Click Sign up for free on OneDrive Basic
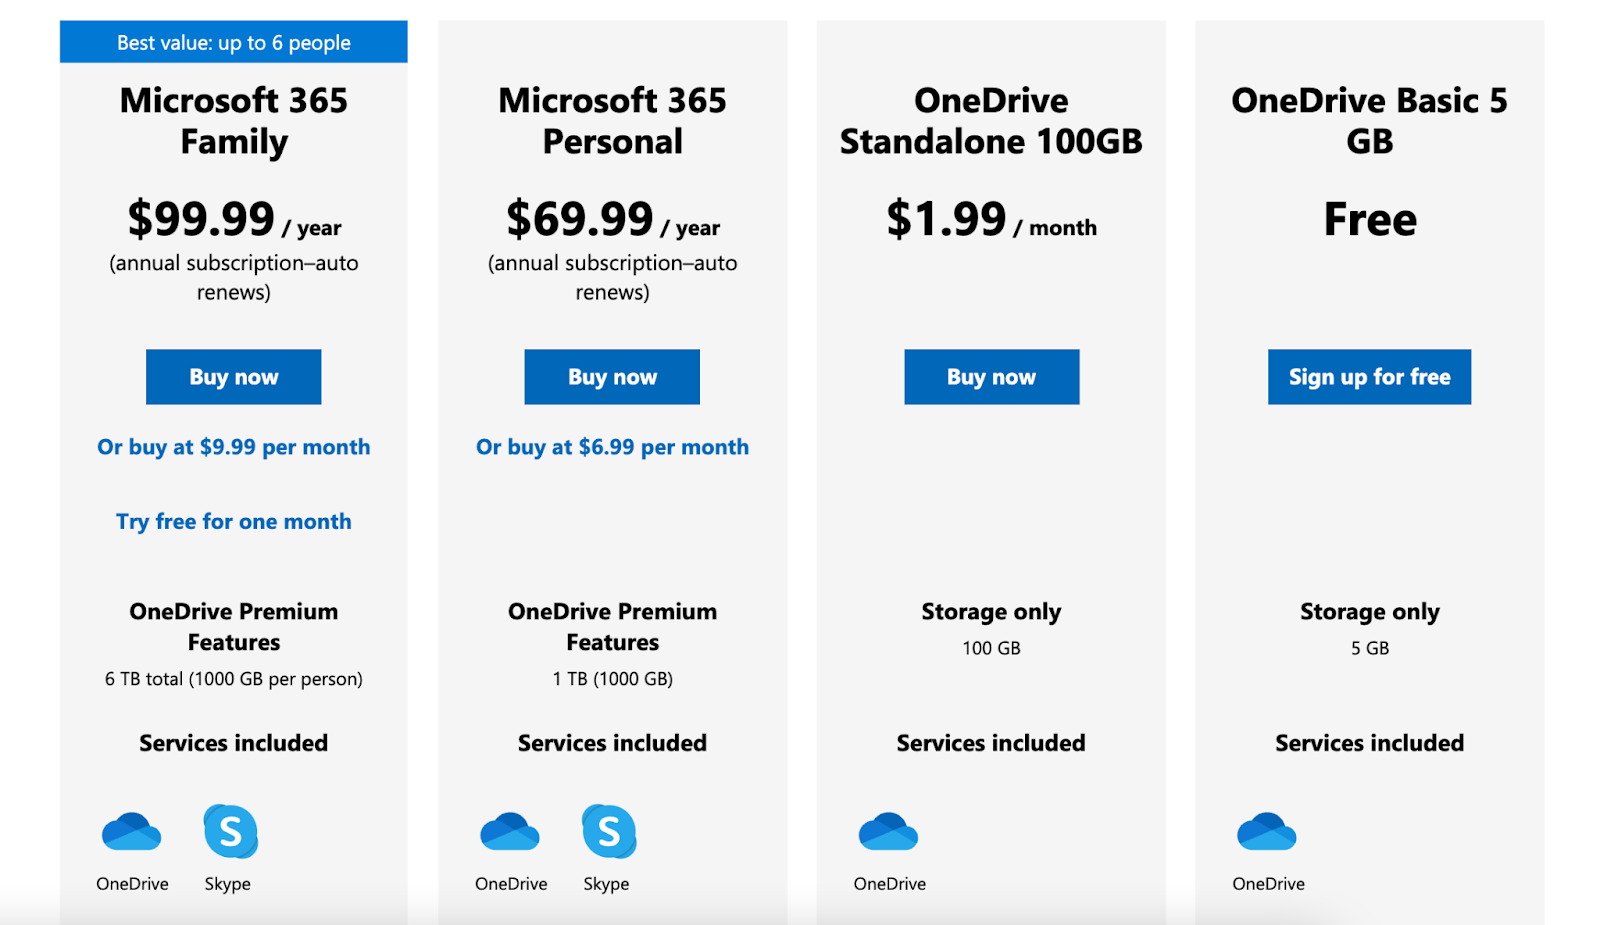1600x925 pixels. click(x=1368, y=377)
